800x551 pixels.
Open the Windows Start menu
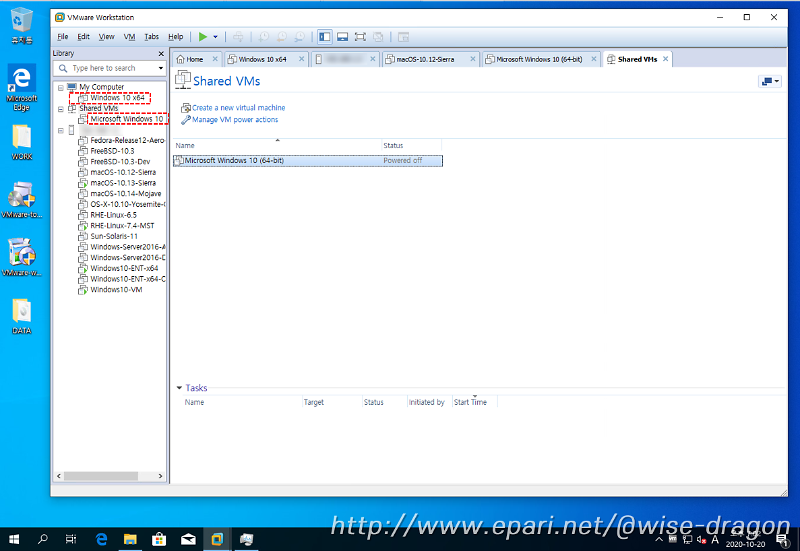coord(14,539)
